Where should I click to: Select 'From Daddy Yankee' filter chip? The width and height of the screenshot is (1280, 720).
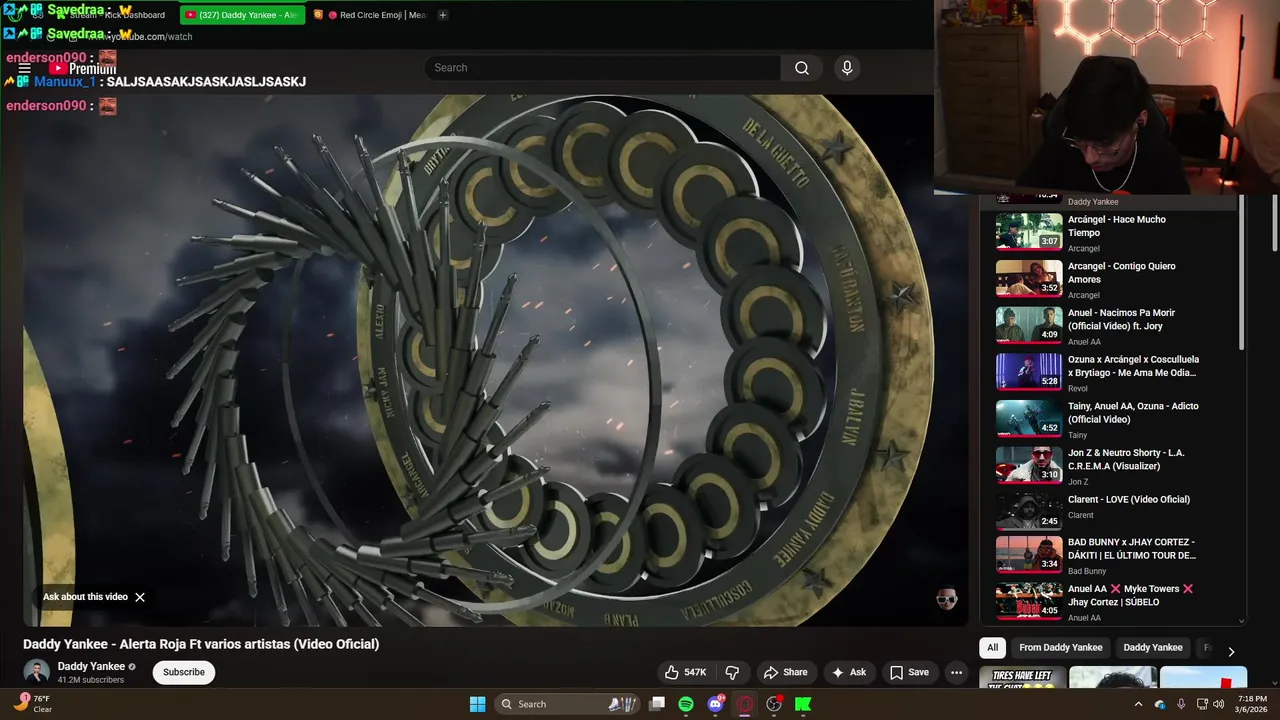click(x=1060, y=647)
